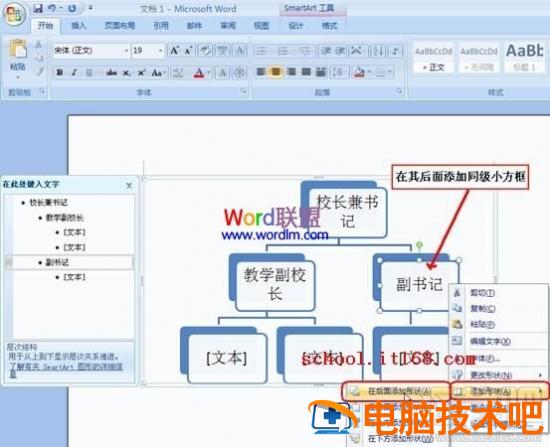Choose 剪切 from context menu

point(498,293)
